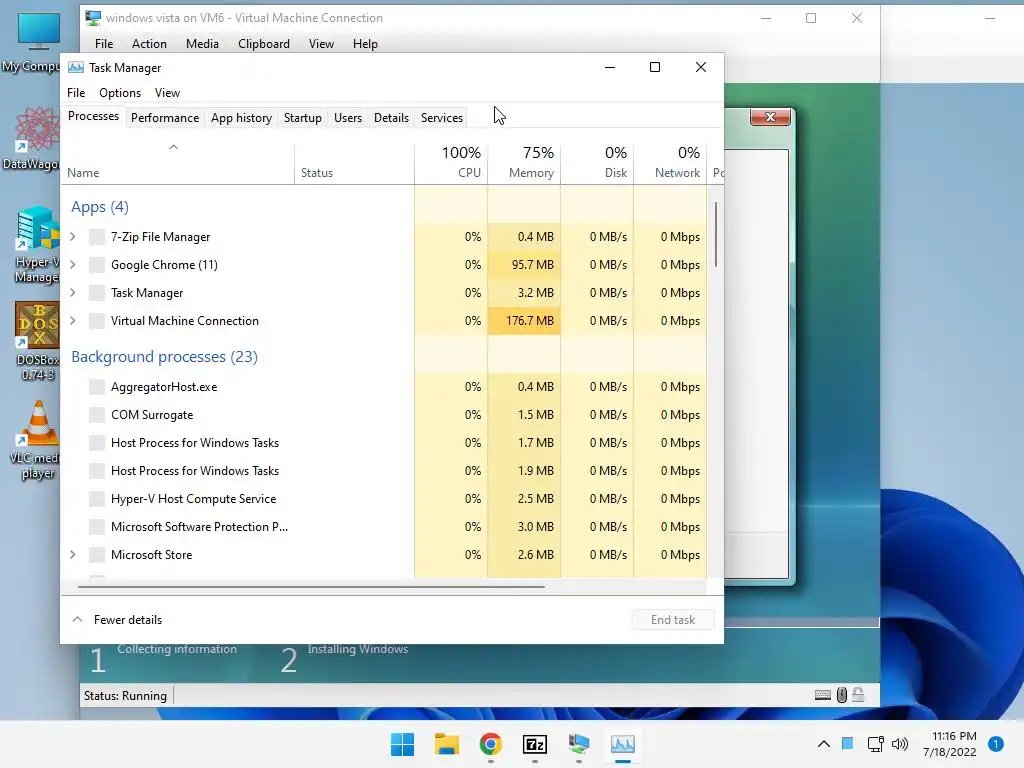
Task: Expand the Task Manager process group
Action: 72,293
